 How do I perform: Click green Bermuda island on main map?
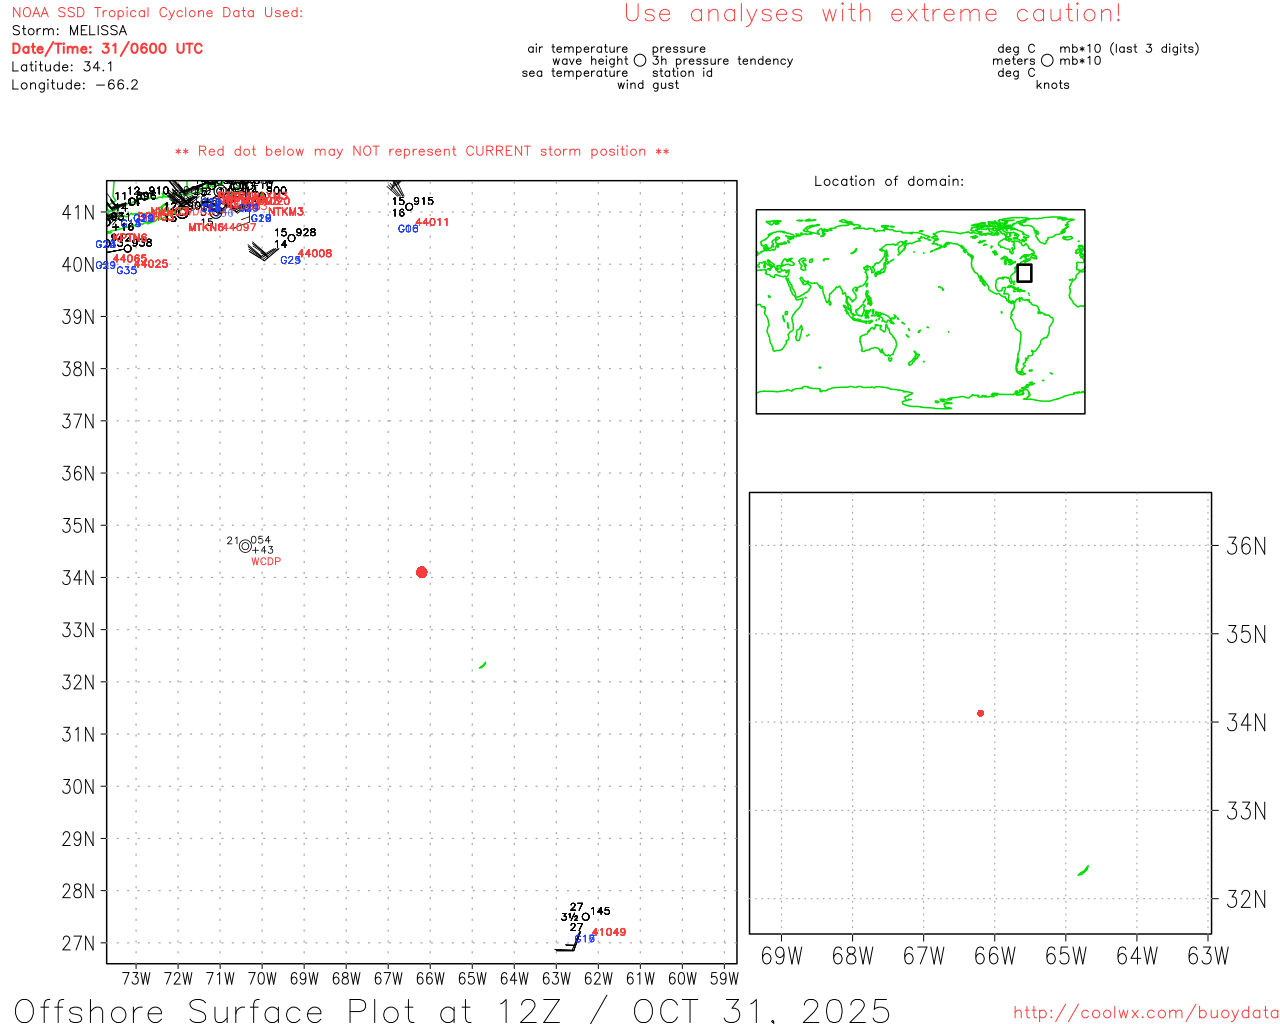click(x=483, y=665)
